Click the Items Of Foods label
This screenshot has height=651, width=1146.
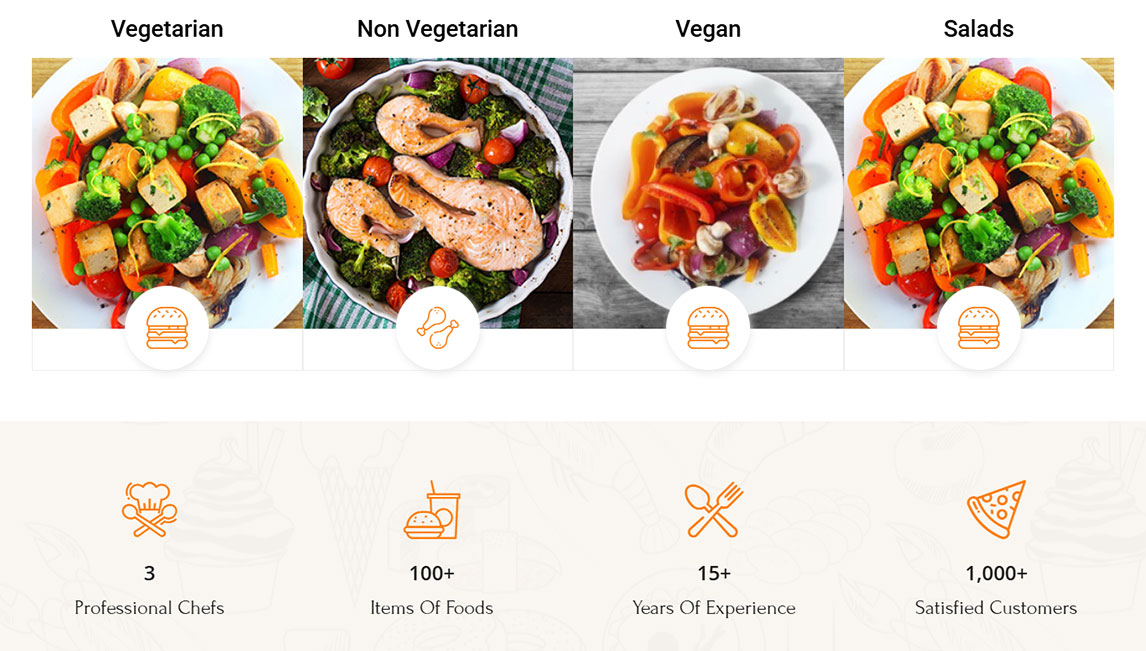point(432,607)
